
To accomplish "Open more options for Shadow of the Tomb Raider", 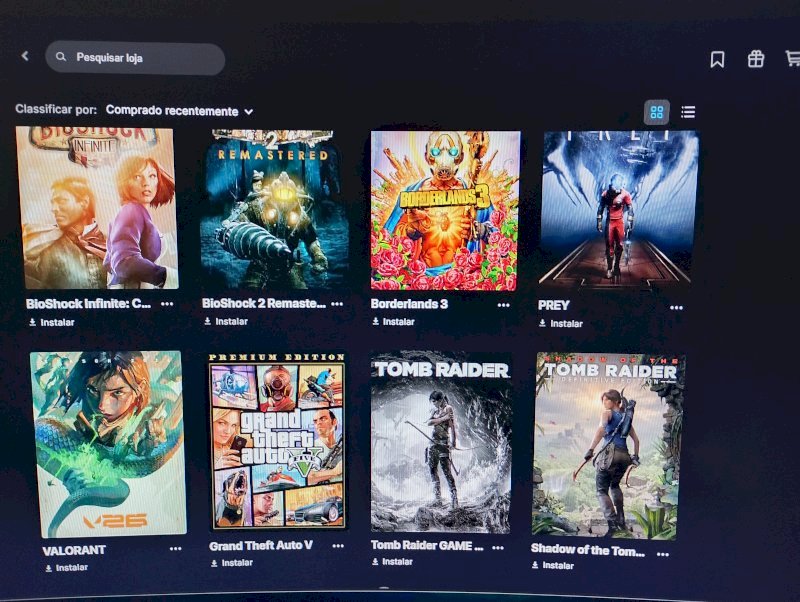I will [x=663, y=554].
